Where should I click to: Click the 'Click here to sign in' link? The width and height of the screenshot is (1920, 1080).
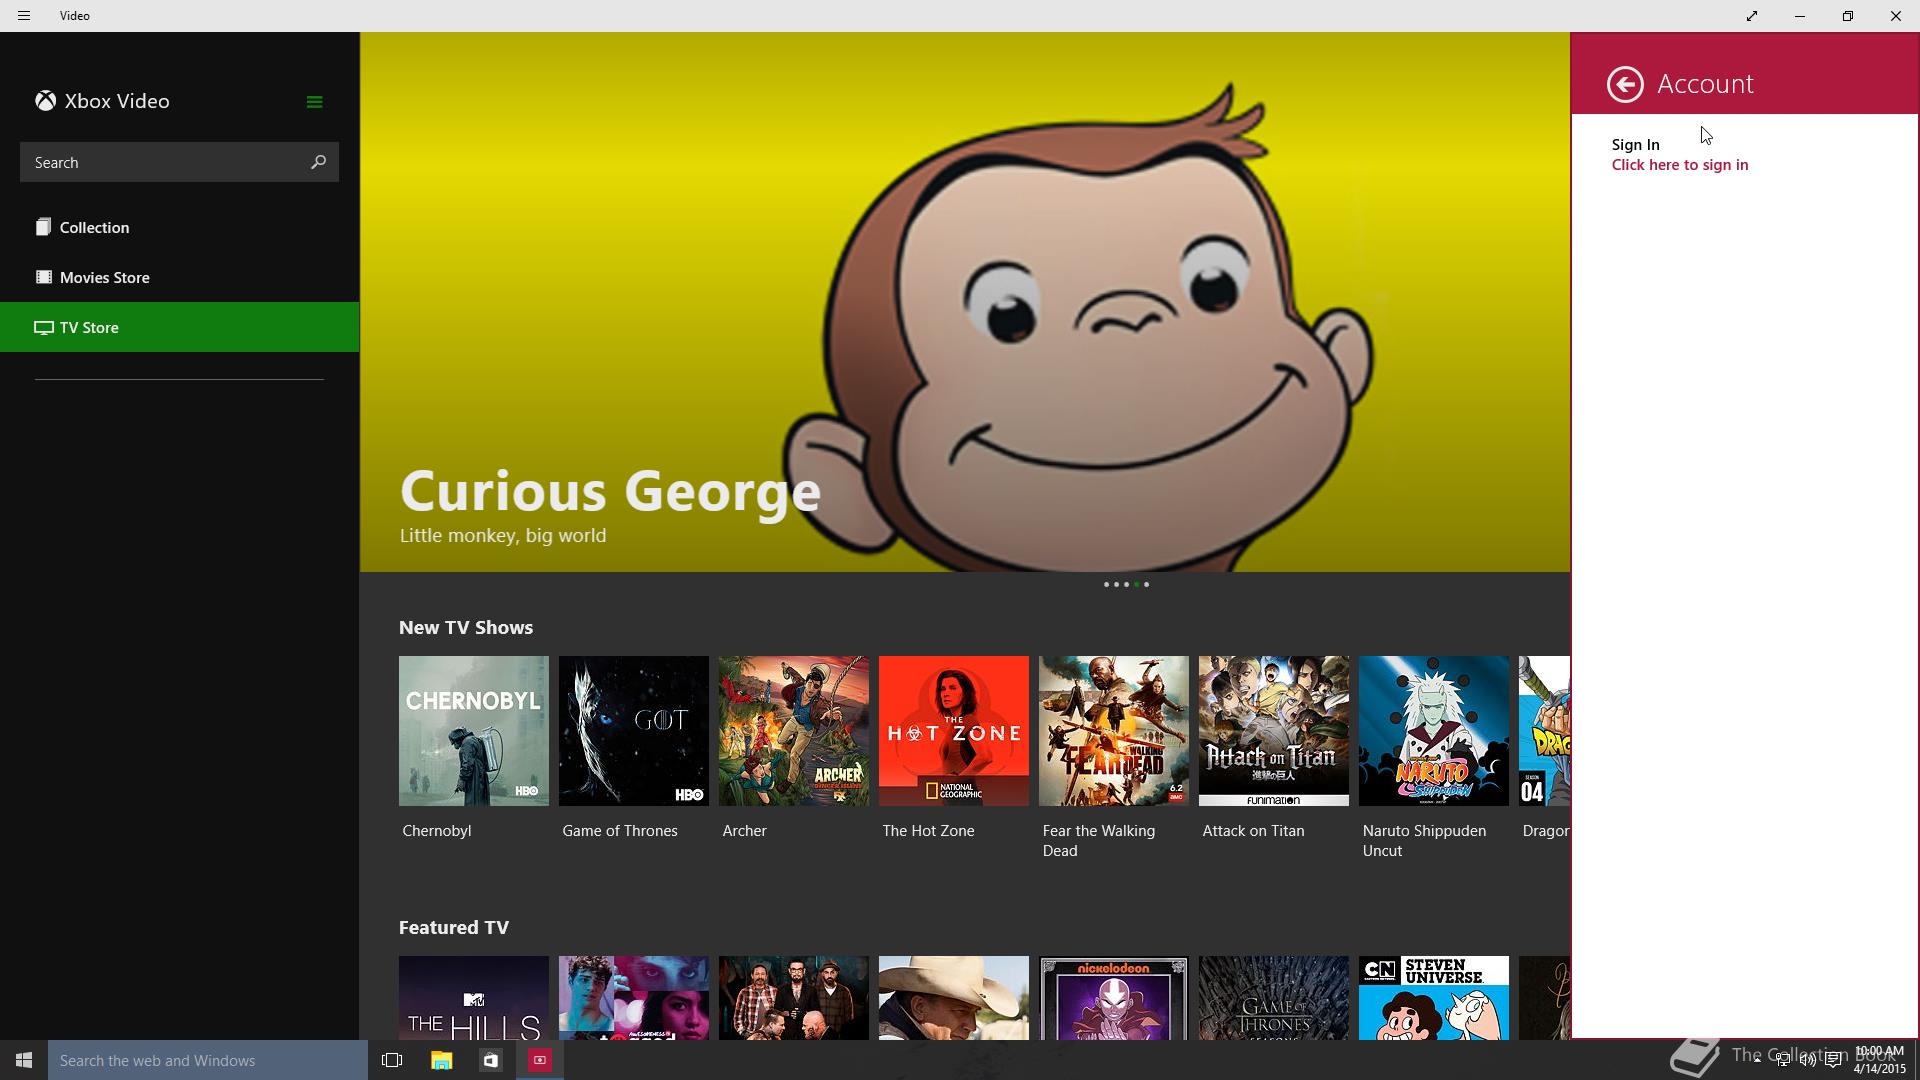[1680, 165]
